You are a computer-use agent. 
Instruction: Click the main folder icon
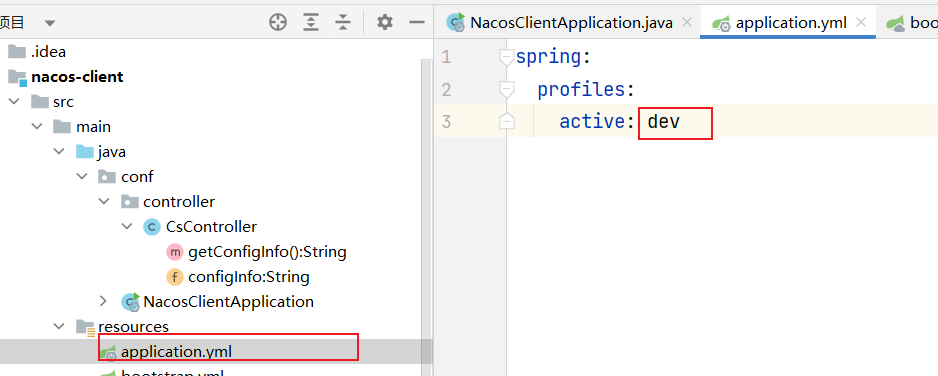pyautogui.click(x=62, y=127)
